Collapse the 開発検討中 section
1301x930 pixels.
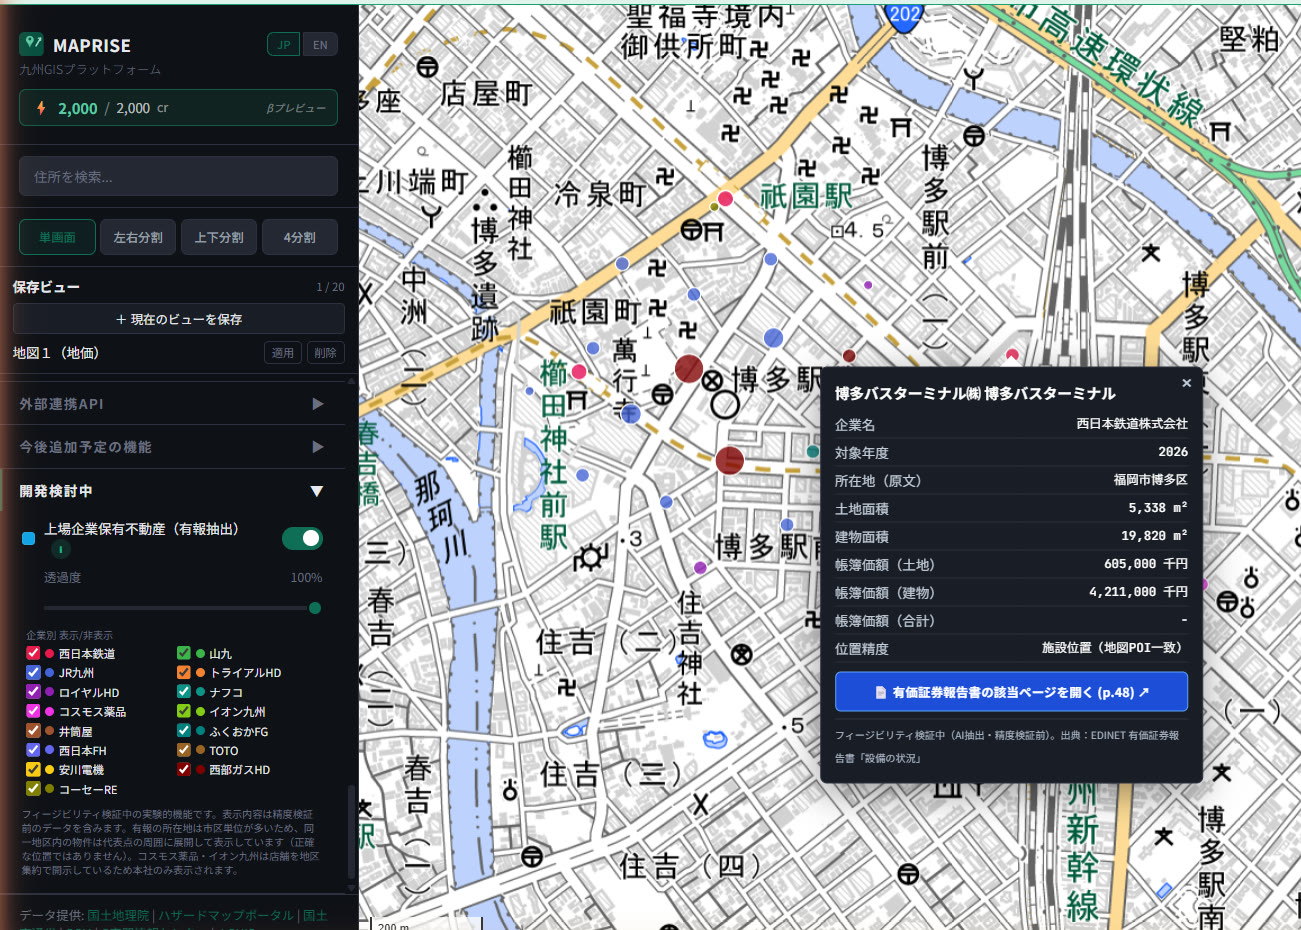[x=172, y=491]
